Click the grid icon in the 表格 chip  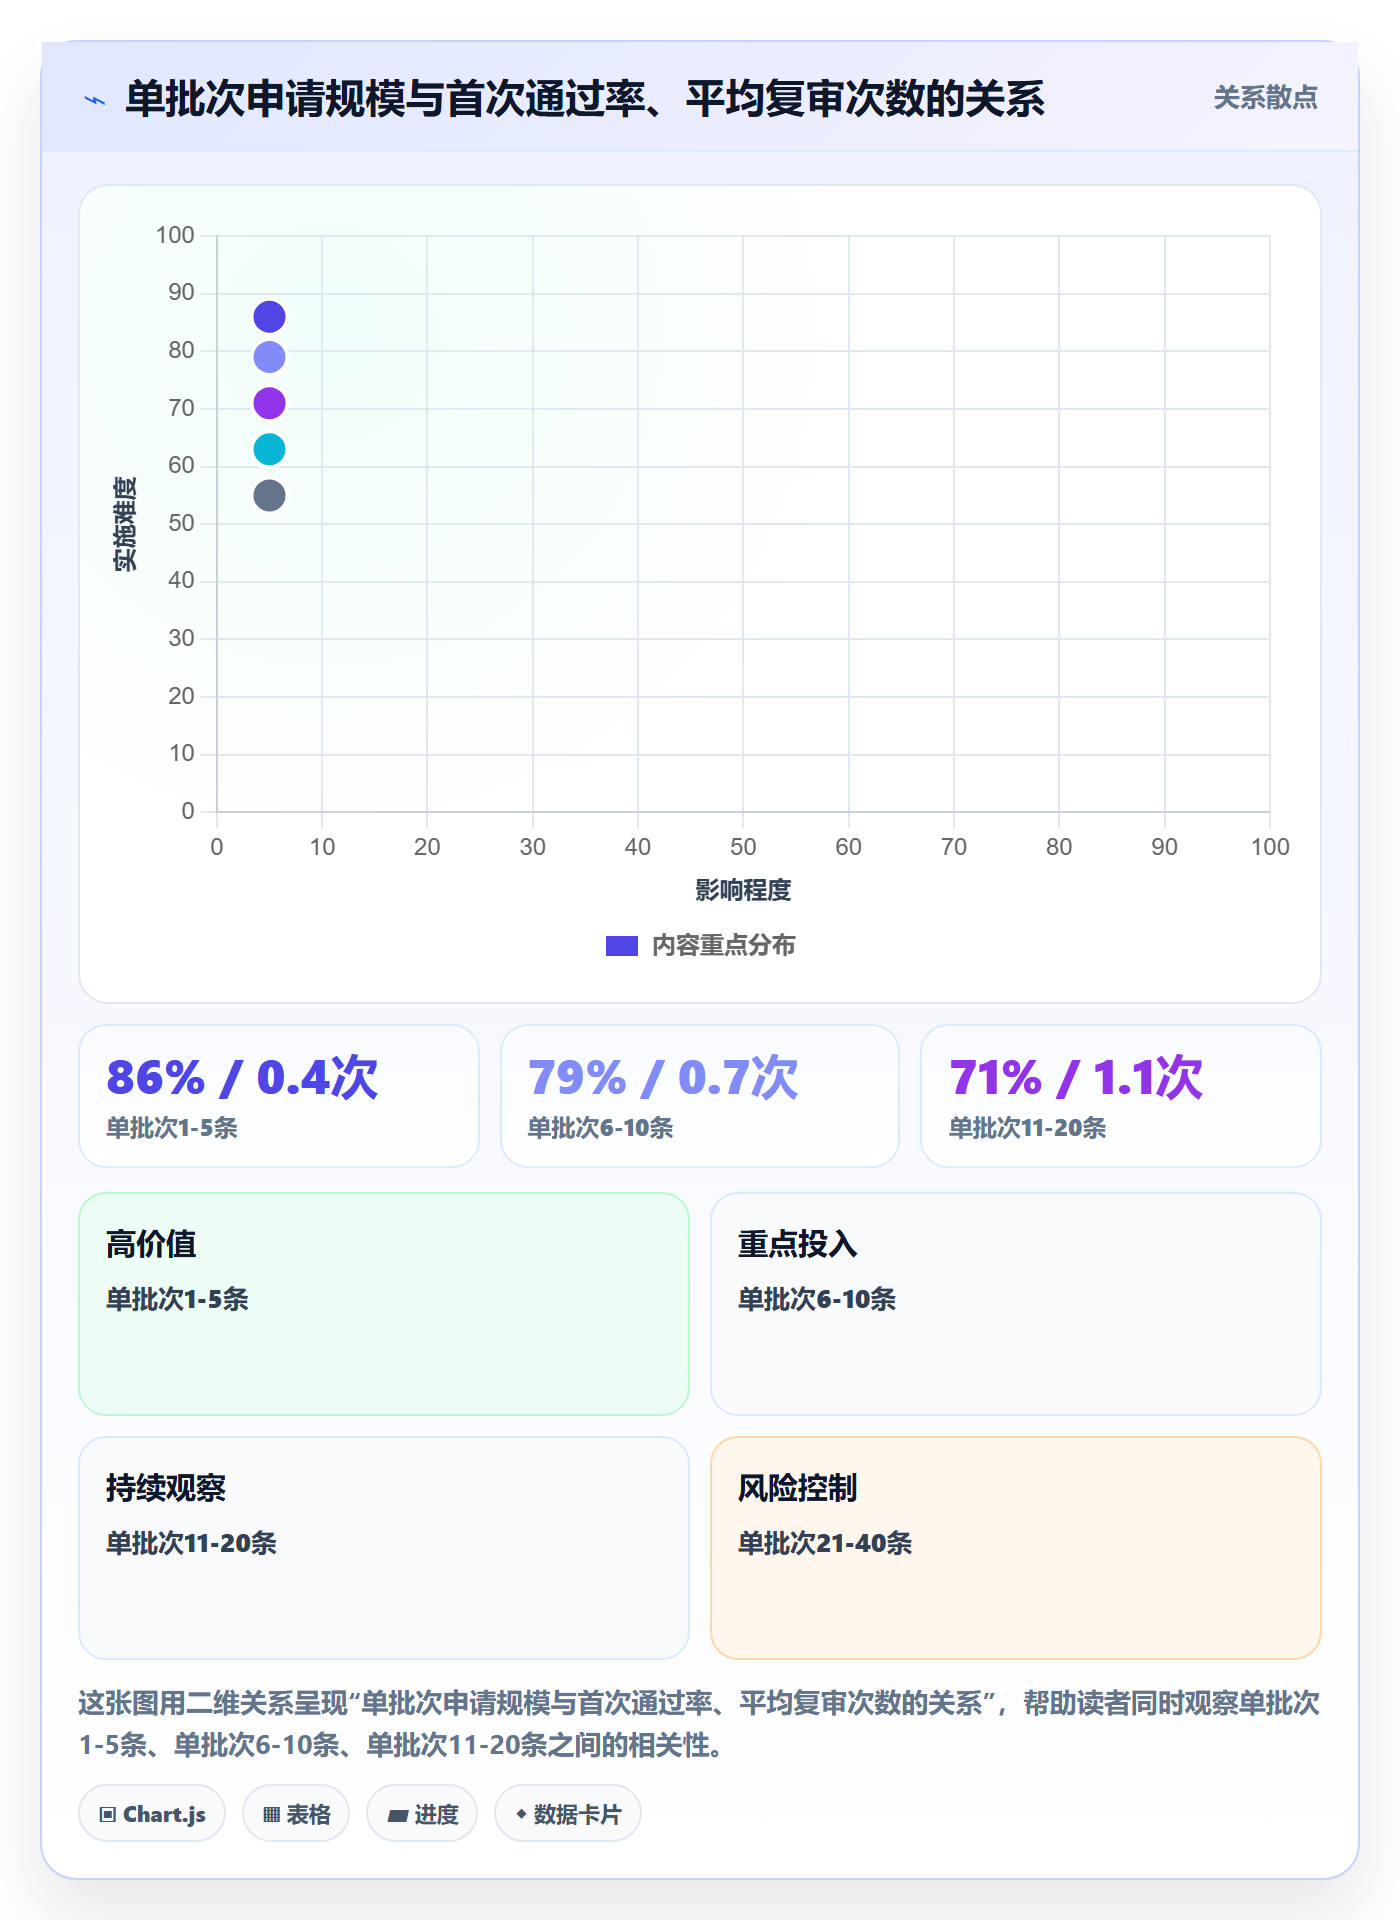click(271, 1815)
